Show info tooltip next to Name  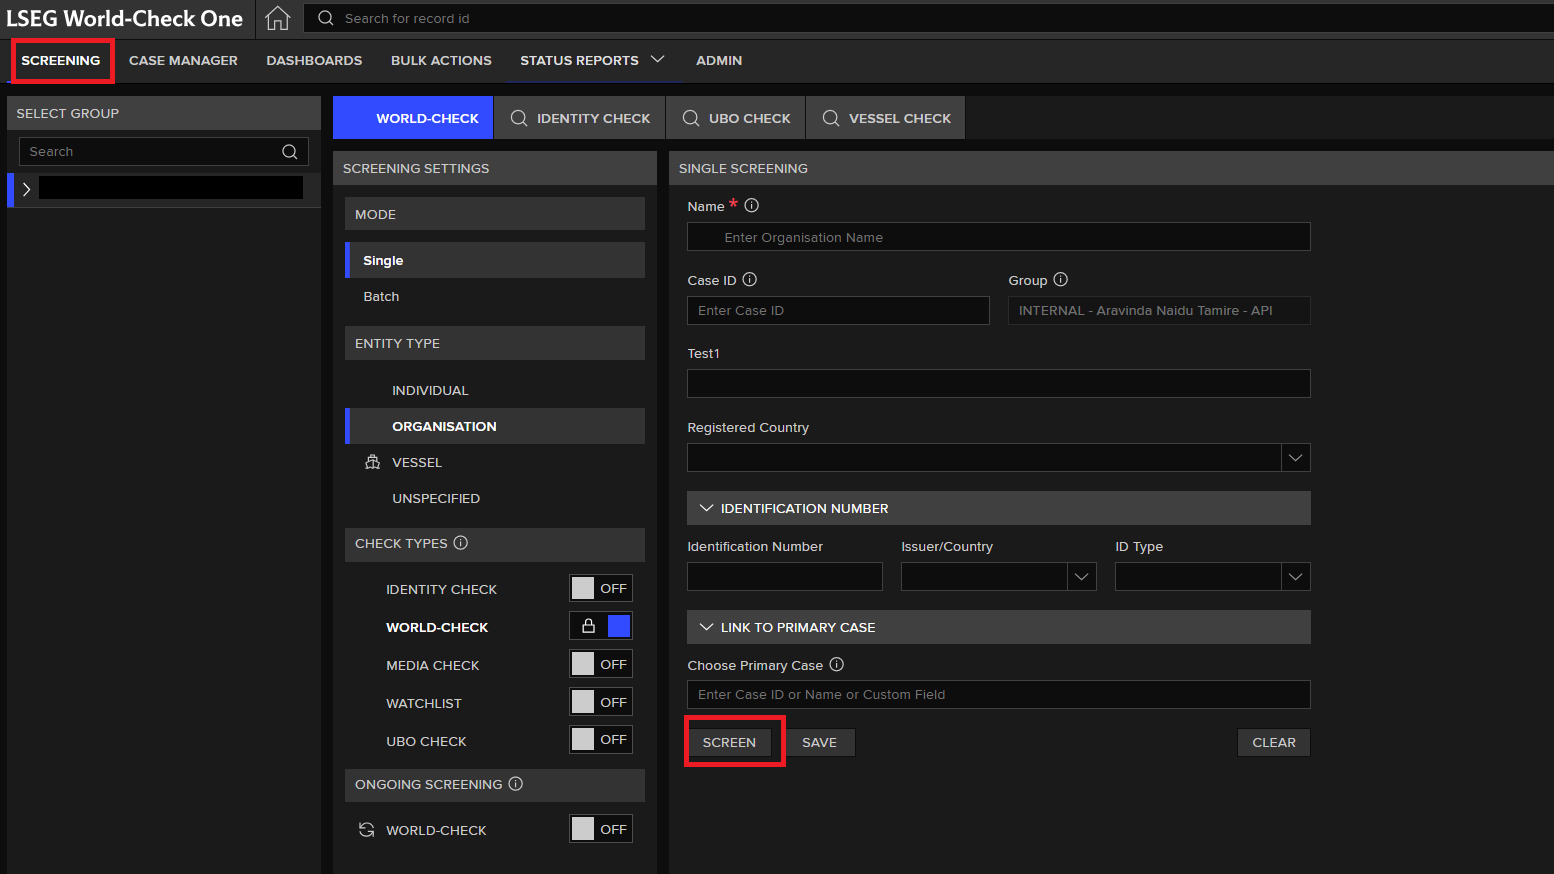[x=752, y=205]
